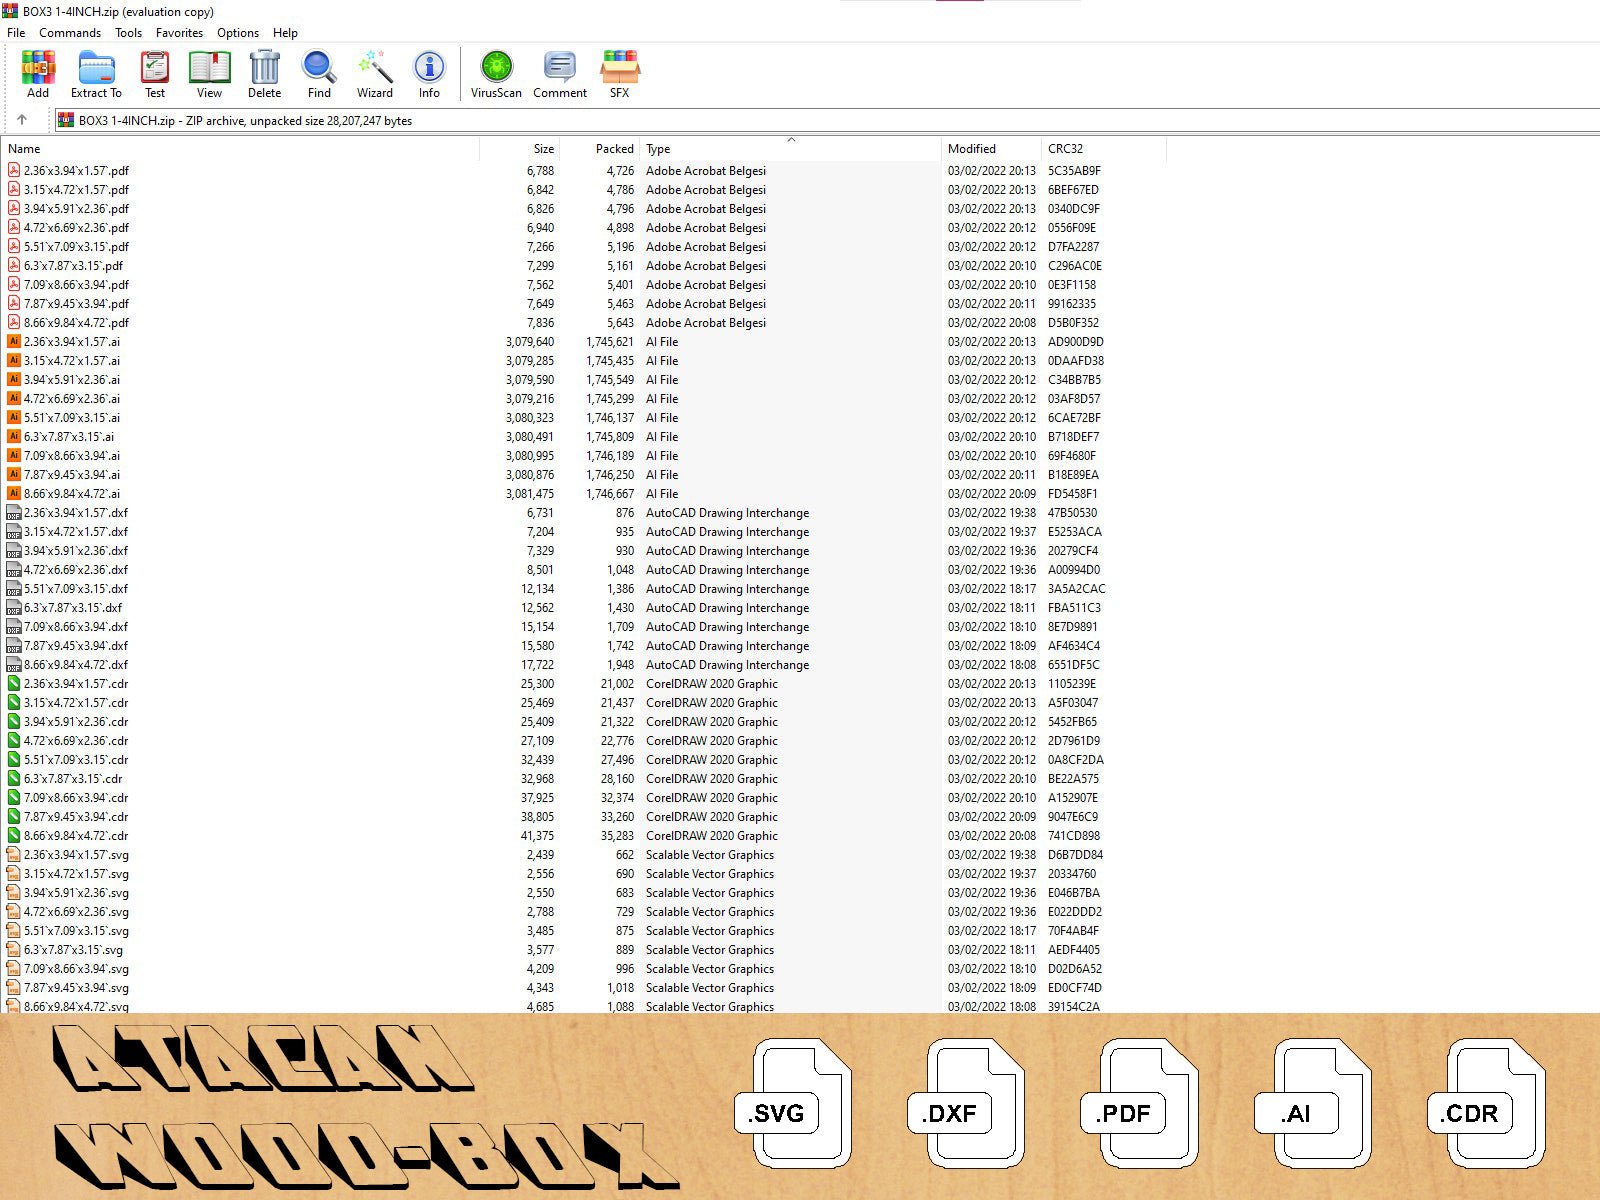Click the SFX toolbar icon

620,74
